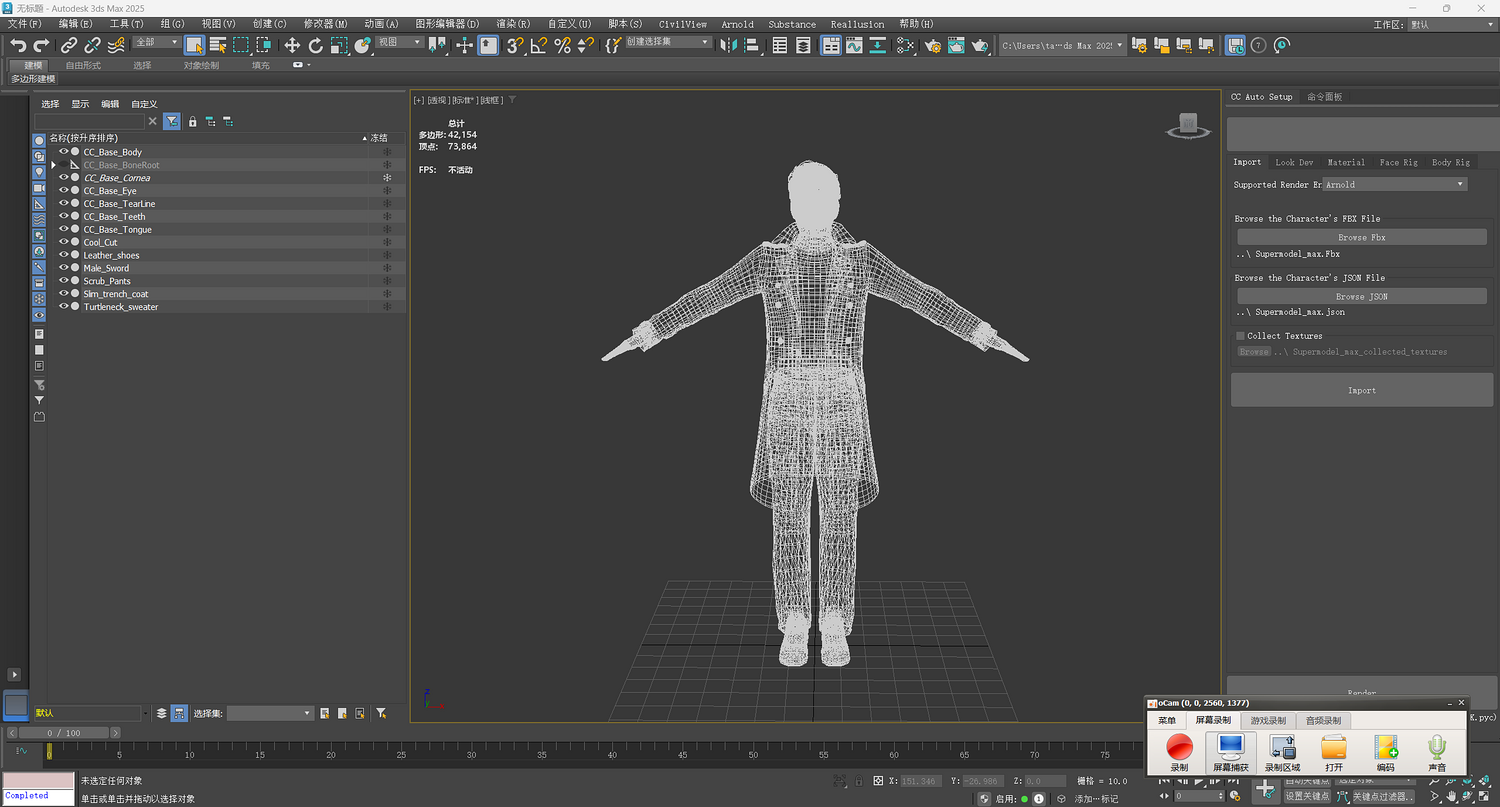1500x807 pixels.
Task: Click the Select by Name icon
Action: (218, 45)
